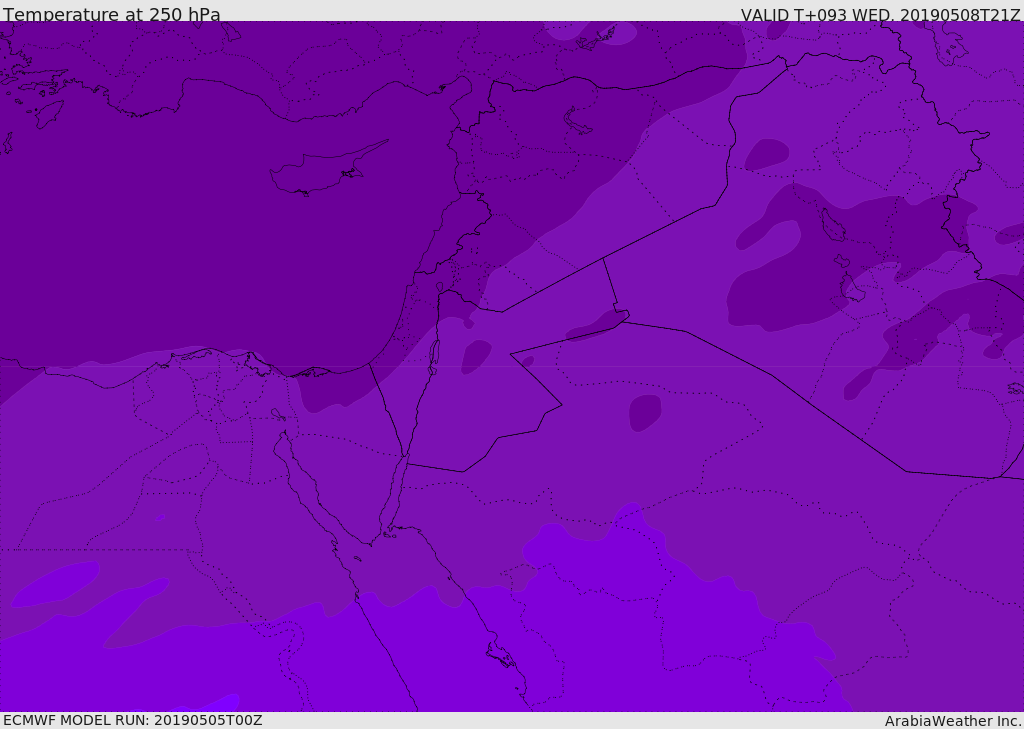Pick the bright violet streak at lower-left

pyautogui.click(x=55, y=585)
